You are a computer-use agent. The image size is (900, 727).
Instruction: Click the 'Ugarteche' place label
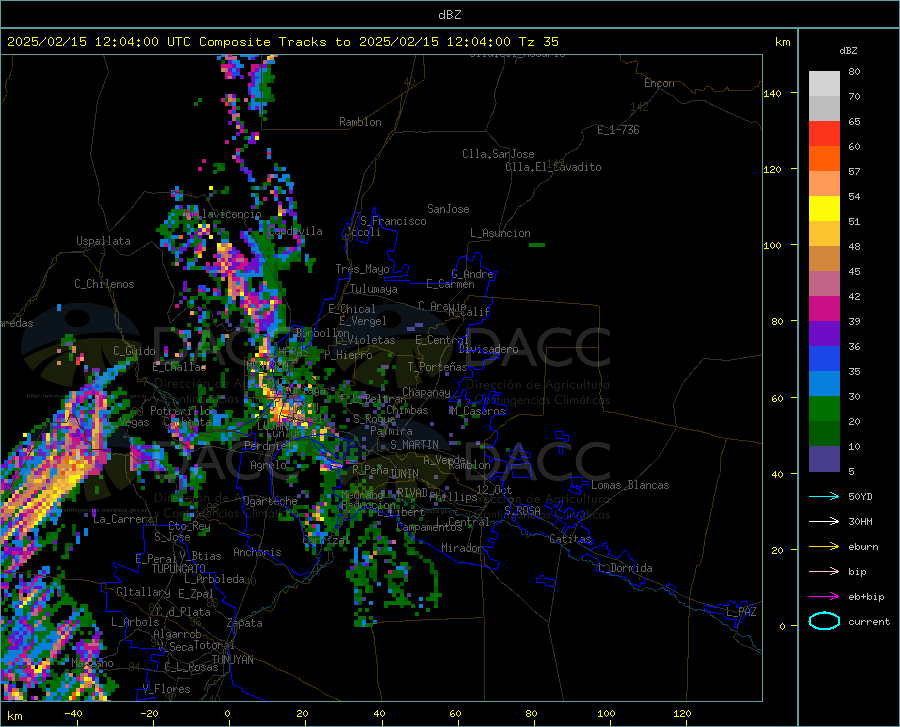(x=270, y=501)
